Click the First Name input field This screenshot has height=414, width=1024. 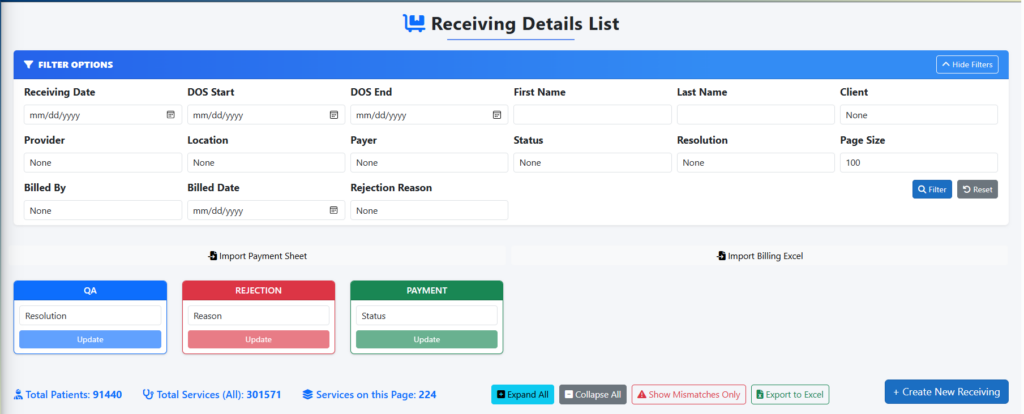tap(592, 115)
